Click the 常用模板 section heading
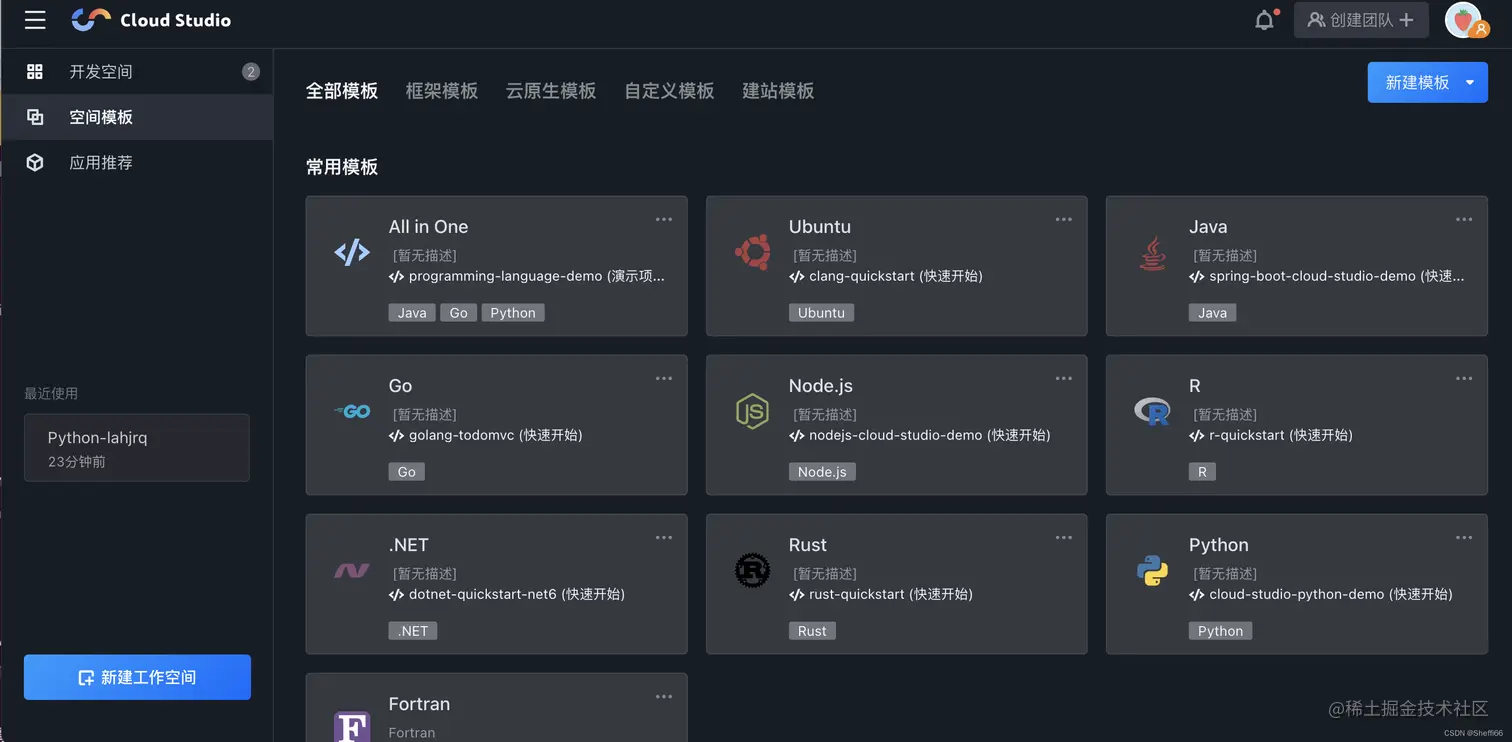Viewport: 1512px width, 742px height. click(x=342, y=167)
